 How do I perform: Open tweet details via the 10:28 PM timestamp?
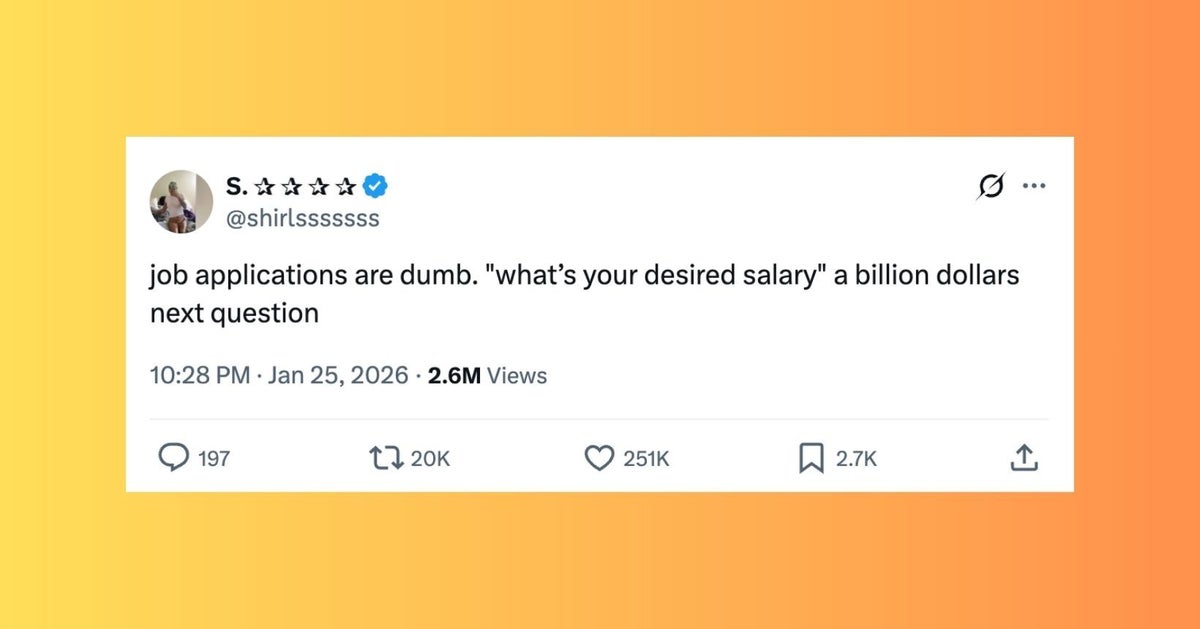(198, 375)
